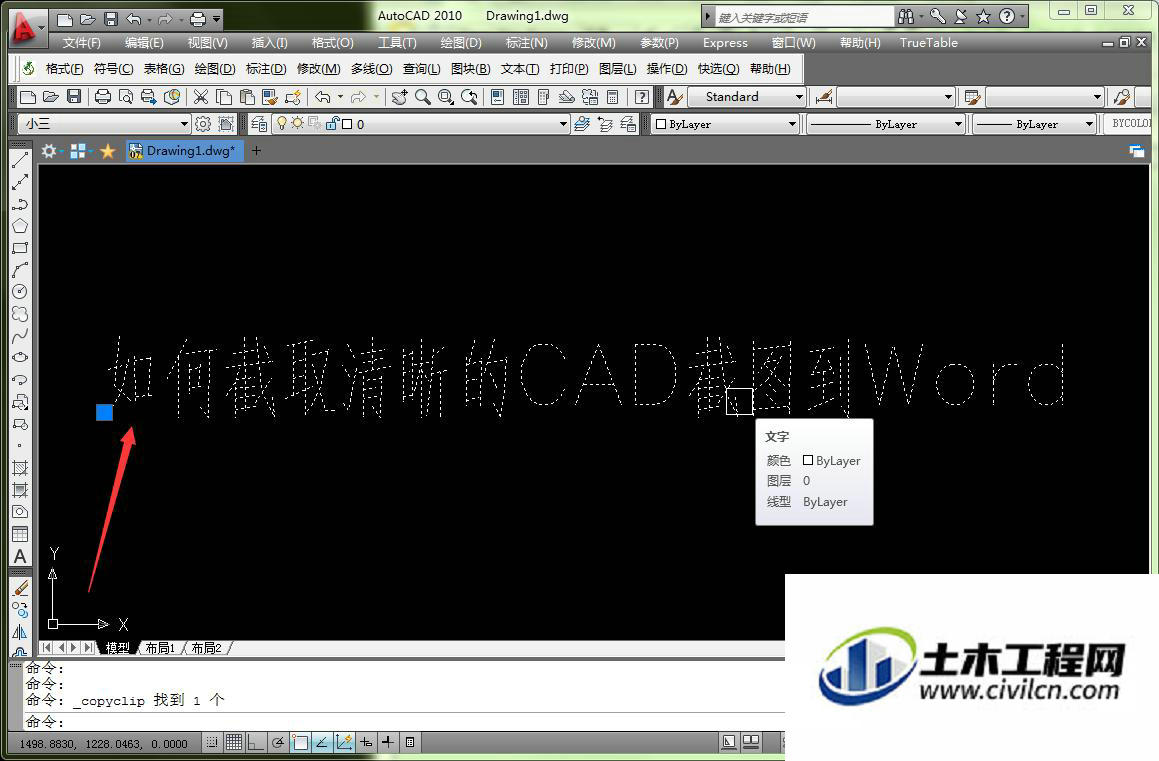Select the blue grip on the text
The height and width of the screenshot is (761, 1159).
(x=104, y=412)
